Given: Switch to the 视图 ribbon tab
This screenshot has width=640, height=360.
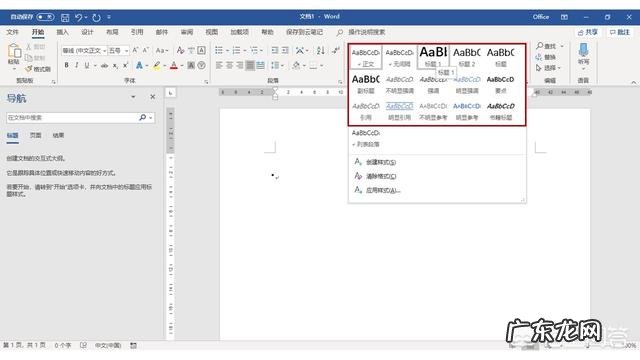Looking at the screenshot, I should pyautogui.click(x=211, y=32).
